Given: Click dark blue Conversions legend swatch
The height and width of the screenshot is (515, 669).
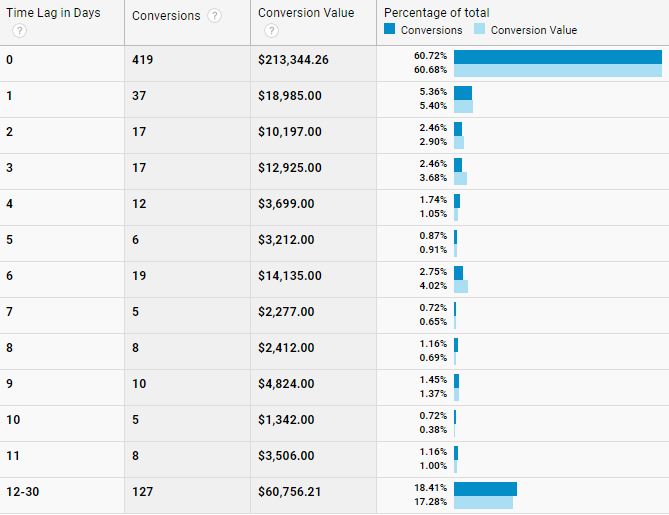Looking at the screenshot, I should point(390,30).
